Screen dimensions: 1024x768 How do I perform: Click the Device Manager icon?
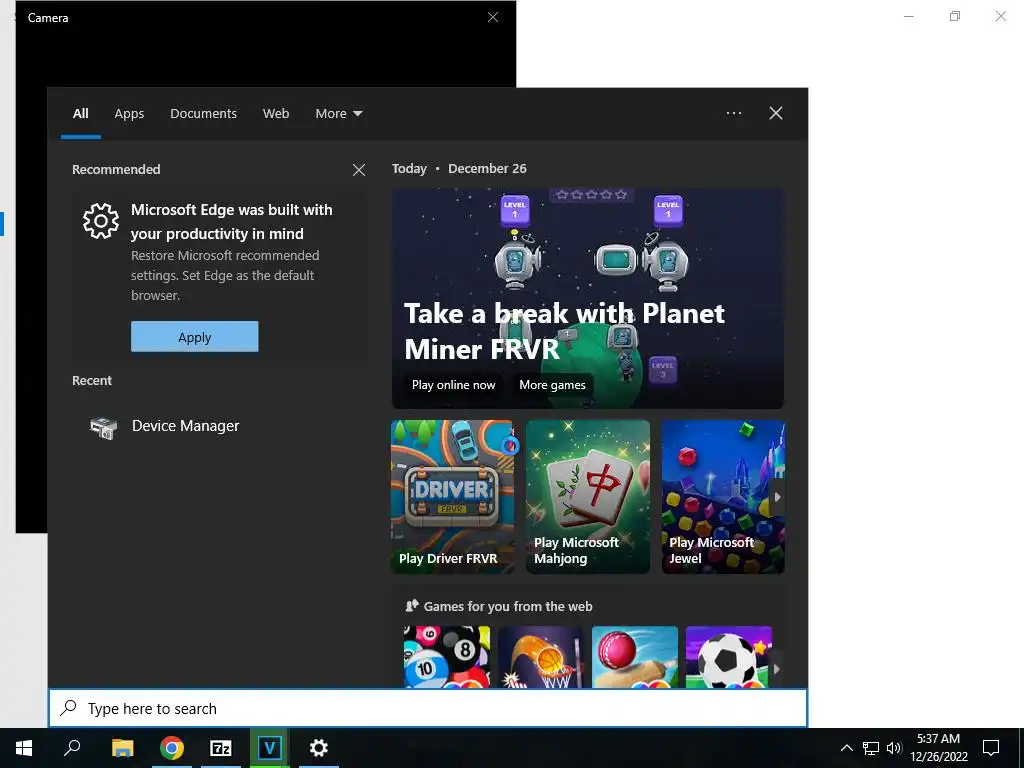103,427
